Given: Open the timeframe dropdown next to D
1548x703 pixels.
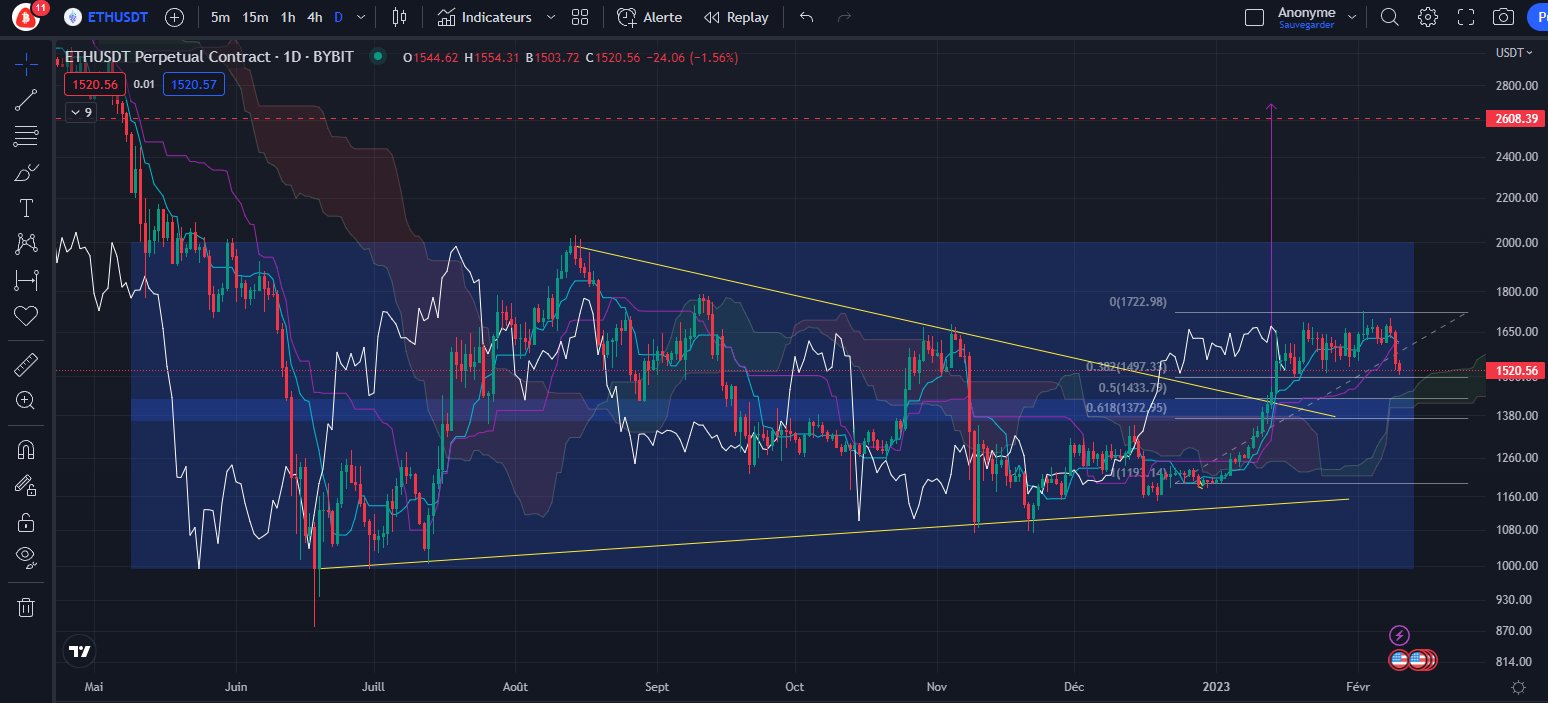Looking at the screenshot, I should coord(360,17).
